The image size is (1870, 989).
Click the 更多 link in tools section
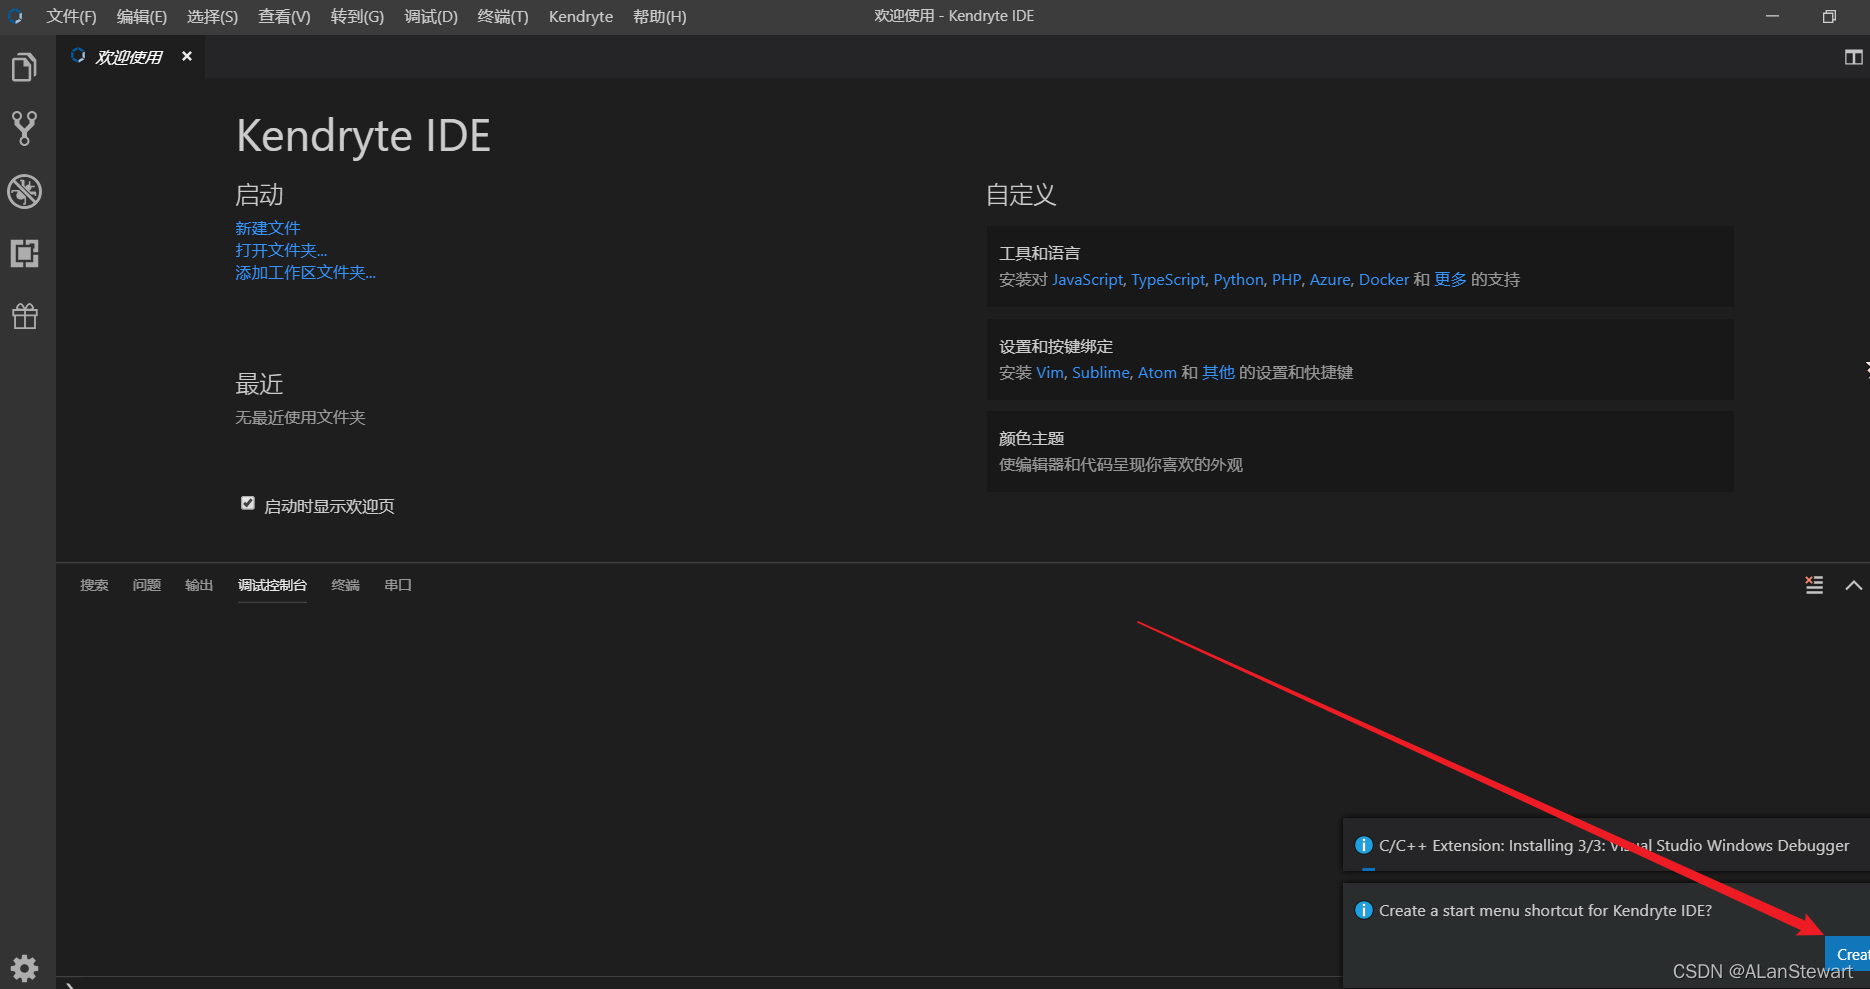tap(1450, 279)
